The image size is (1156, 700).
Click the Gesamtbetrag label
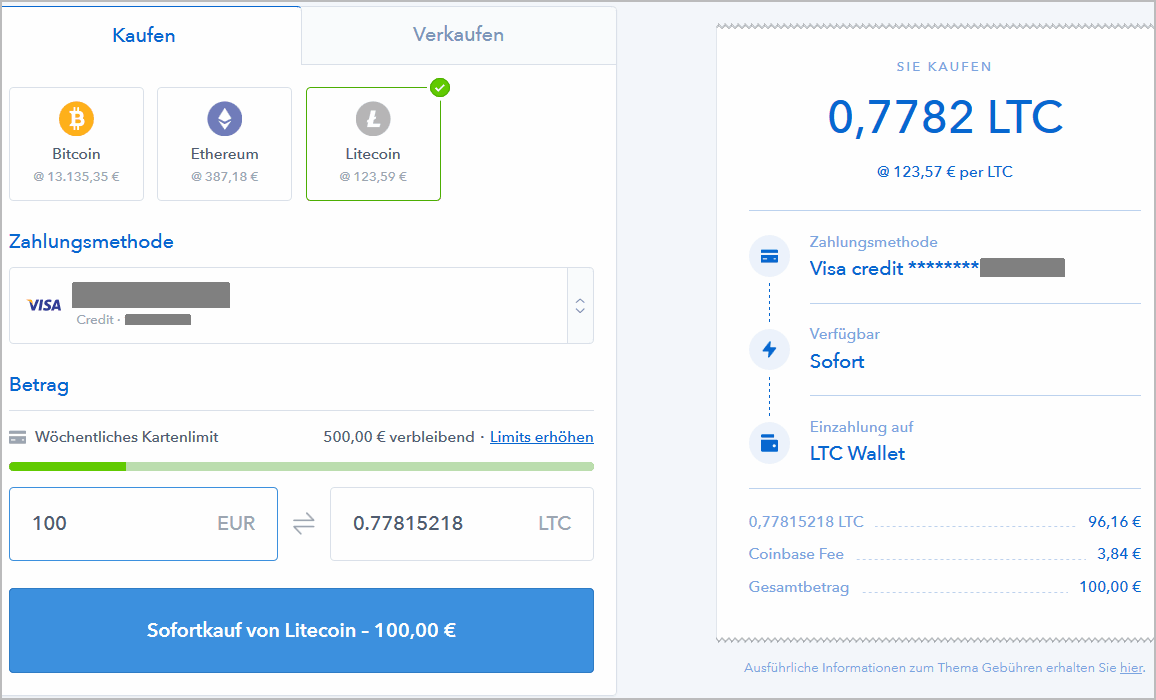pyautogui.click(x=799, y=588)
